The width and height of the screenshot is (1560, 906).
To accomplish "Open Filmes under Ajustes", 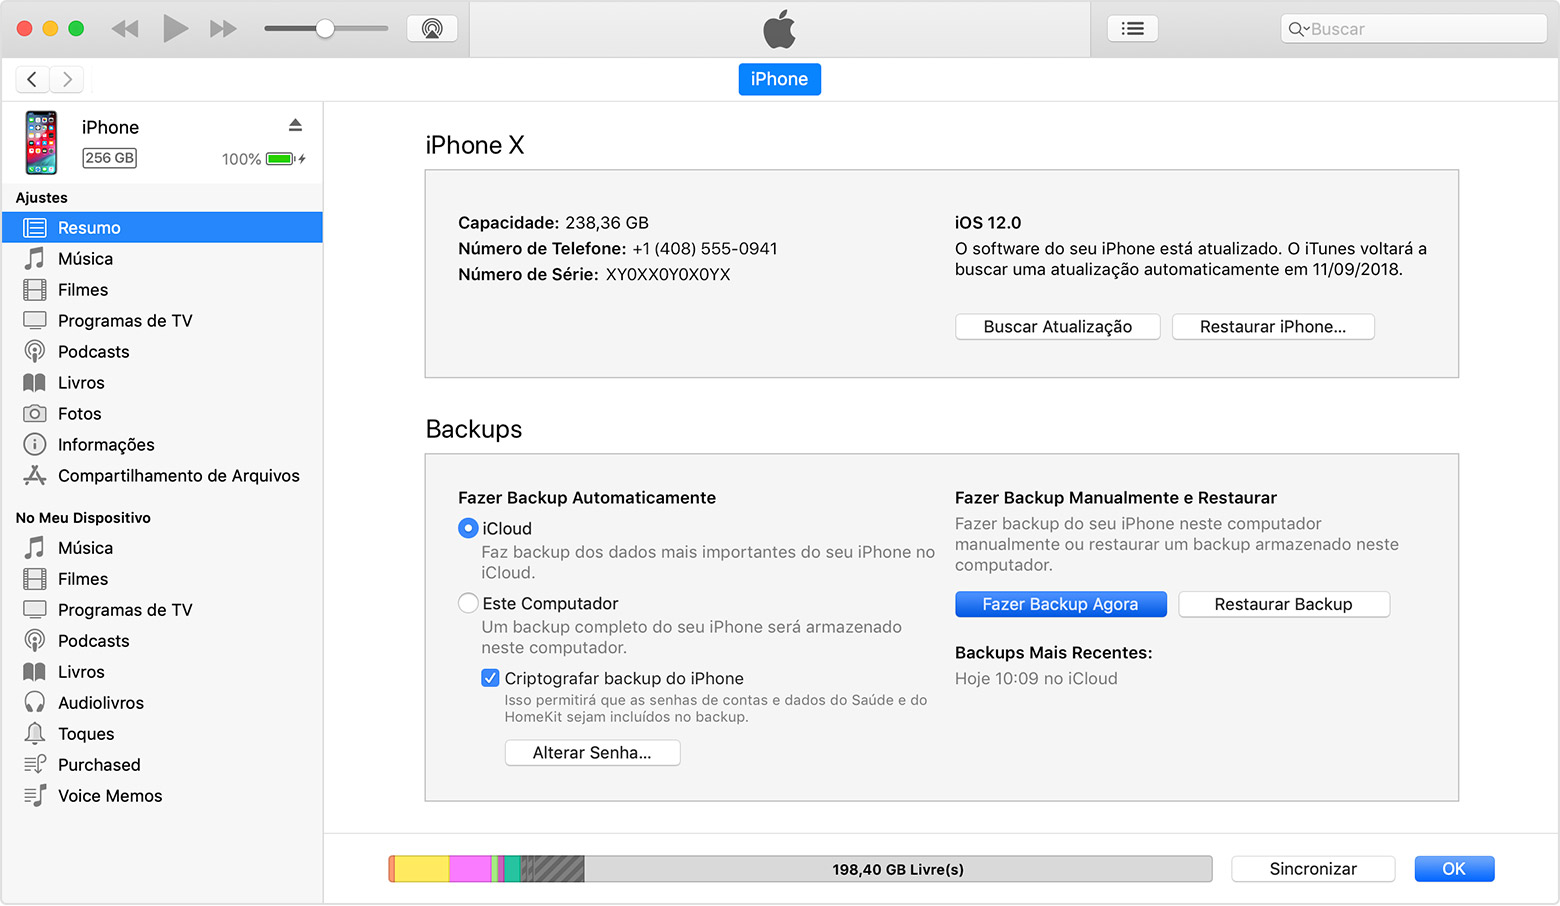I will 162,290.
